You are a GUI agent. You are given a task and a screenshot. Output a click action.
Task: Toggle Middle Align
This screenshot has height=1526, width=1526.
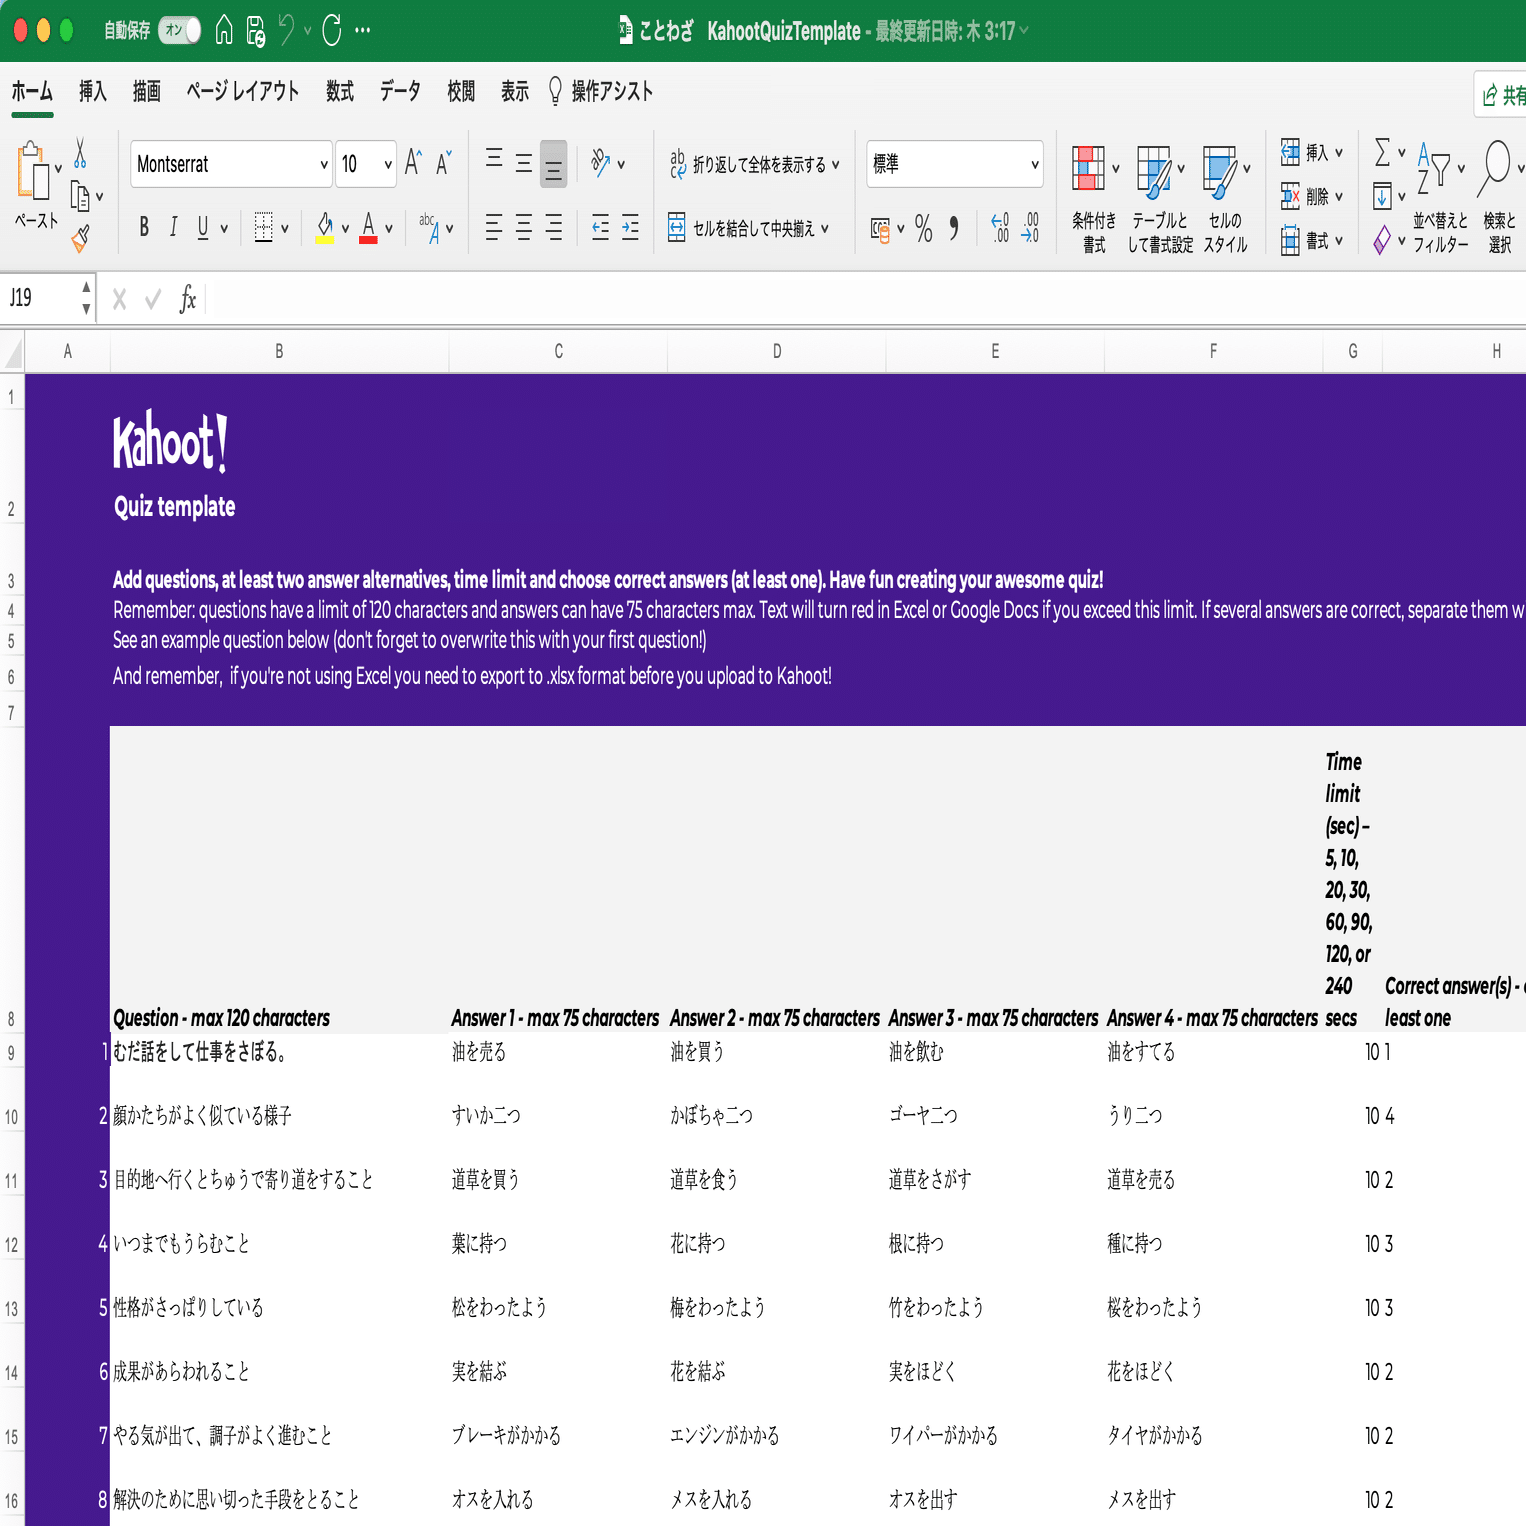tap(524, 164)
